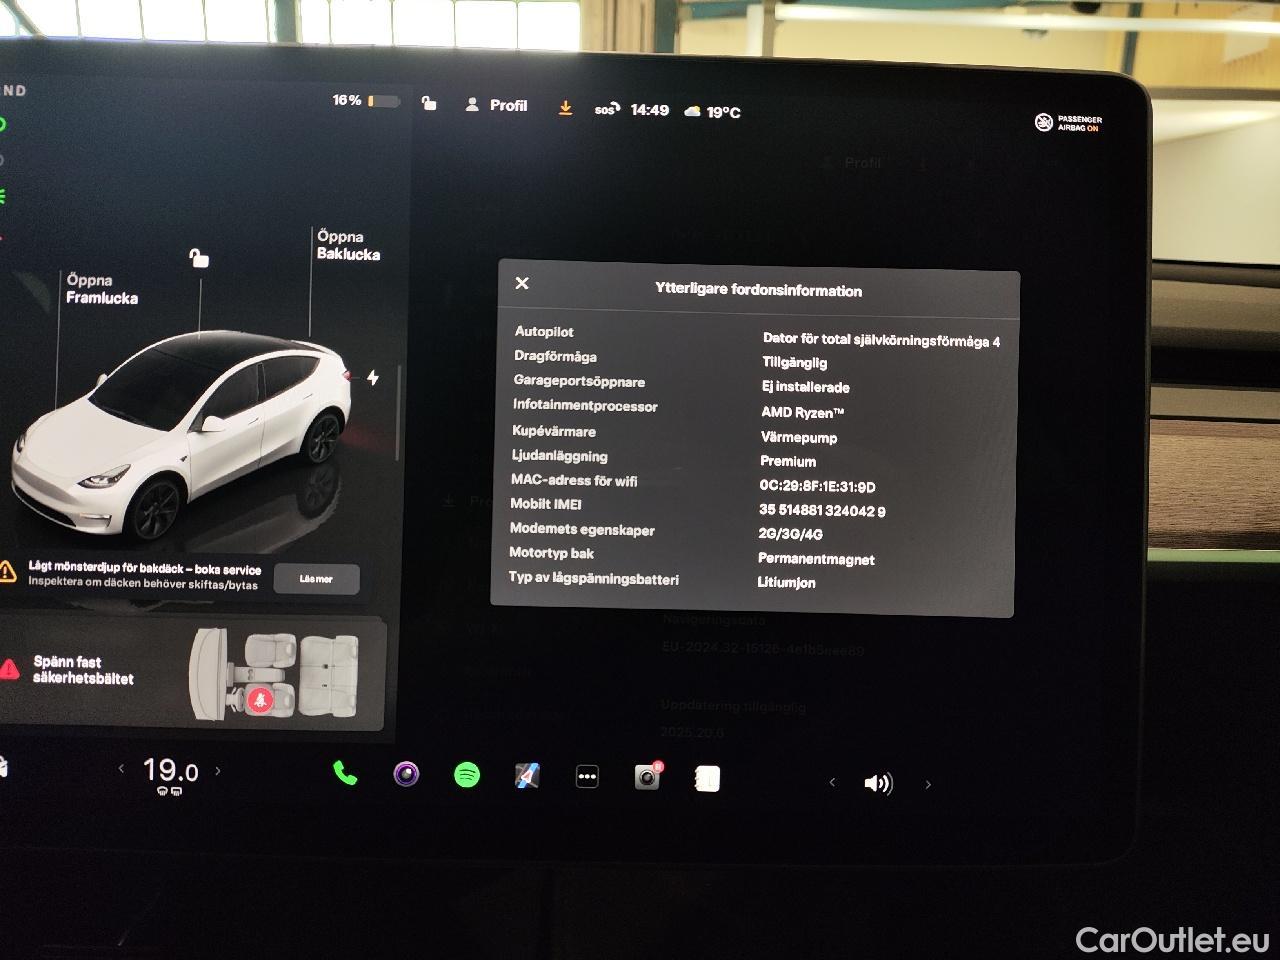Image resolution: width=1280 pixels, height=960 pixels.
Task: Tap the unlock padlock above the car
Action: pyautogui.click(x=199, y=258)
